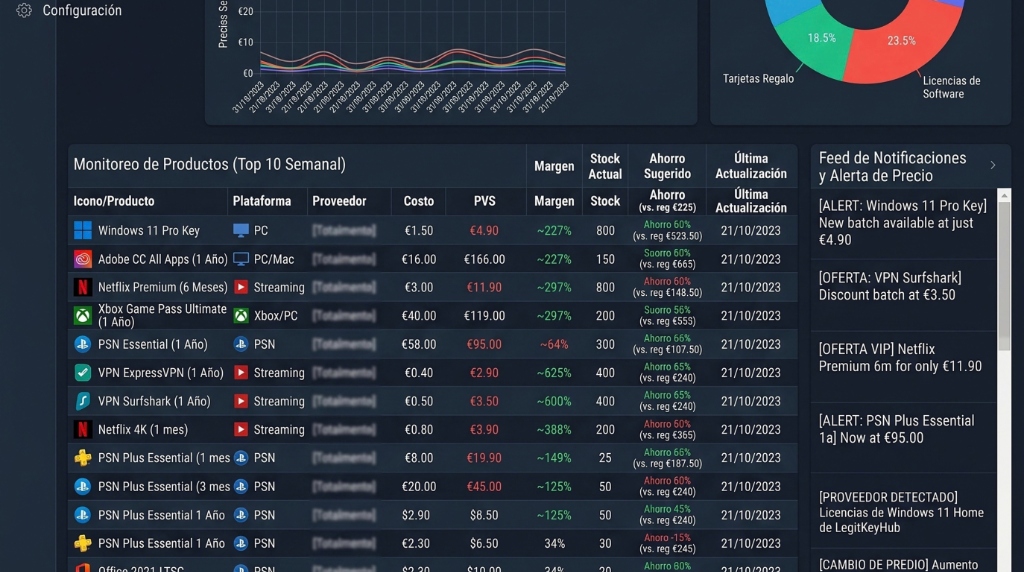The height and width of the screenshot is (572, 1024).
Task: Click the €119.00 PVS cell
Action: (x=484, y=316)
